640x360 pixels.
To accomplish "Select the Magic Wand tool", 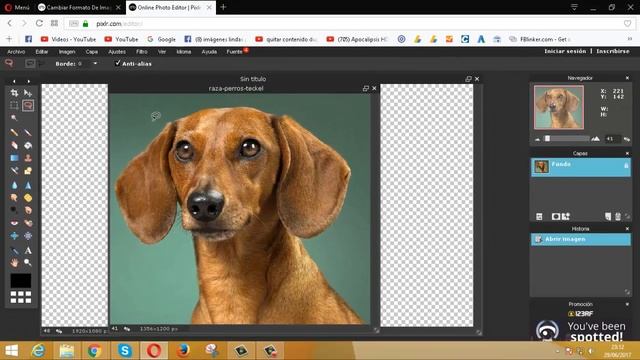I will pyautogui.click(x=14, y=118).
